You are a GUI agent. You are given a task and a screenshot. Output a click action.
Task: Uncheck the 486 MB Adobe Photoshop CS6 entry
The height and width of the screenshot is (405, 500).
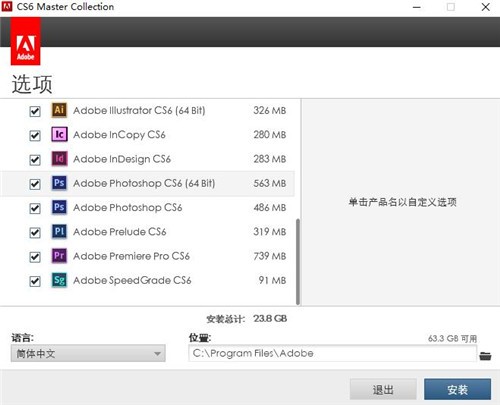(x=35, y=208)
